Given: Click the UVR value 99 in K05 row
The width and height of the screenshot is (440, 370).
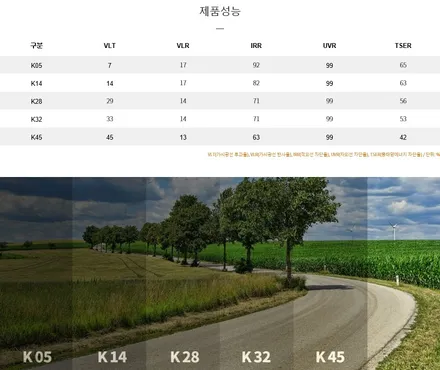Looking at the screenshot, I should coord(329,65).
